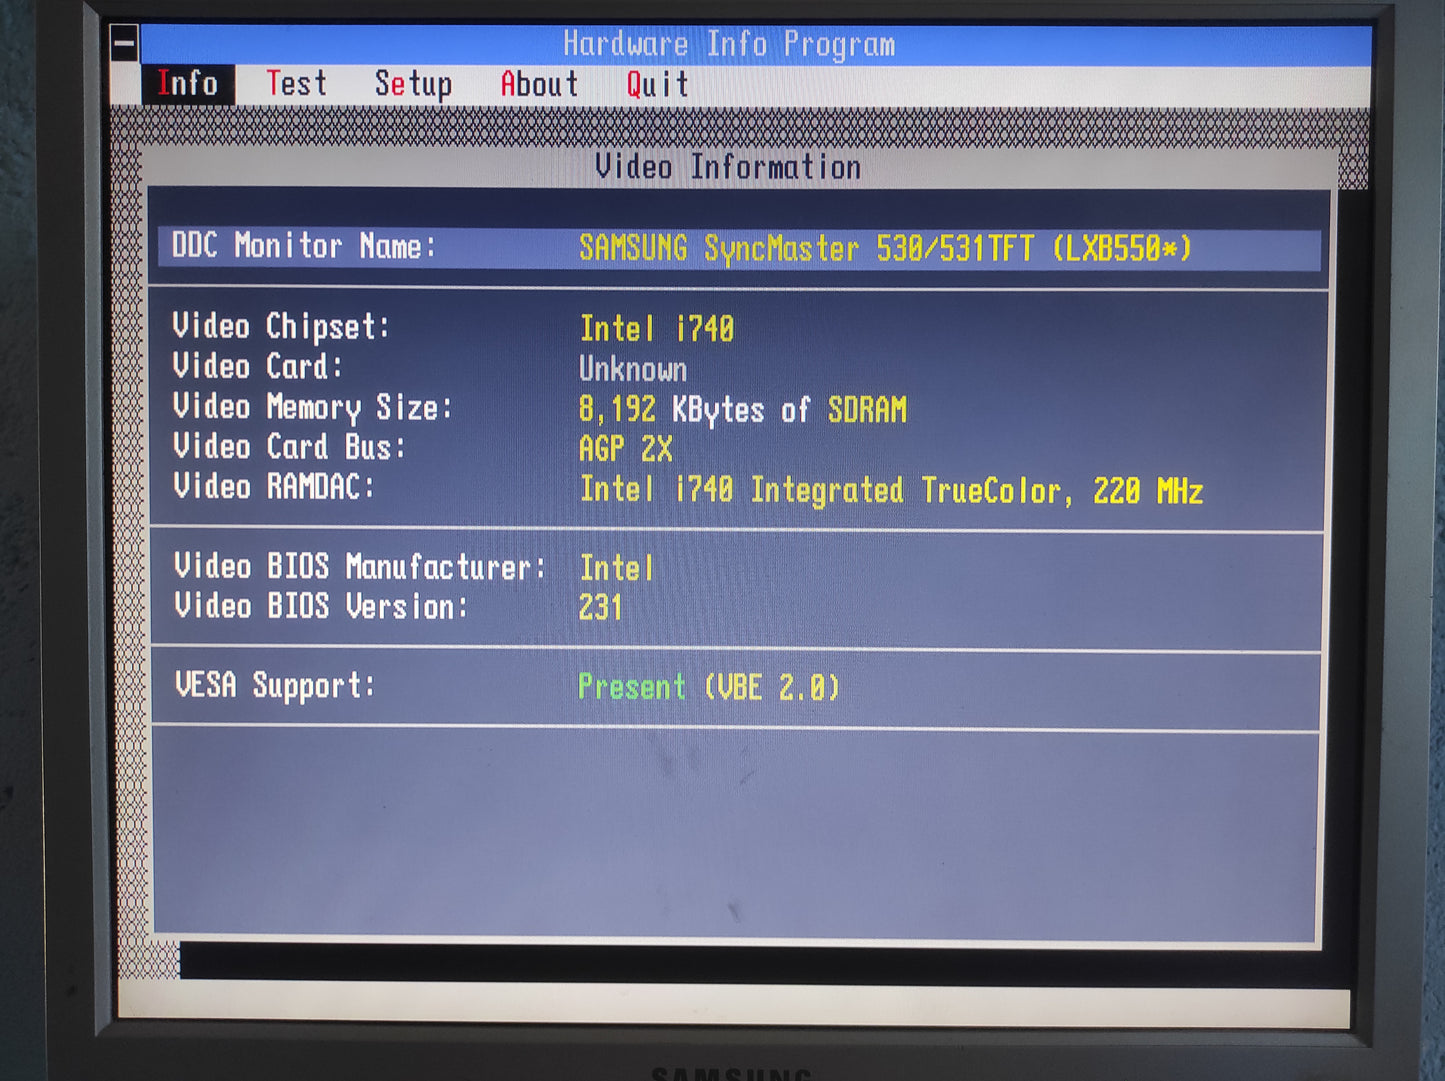
Task: Click the Intel i740 chipset value
Action: [x=657, y=329]
